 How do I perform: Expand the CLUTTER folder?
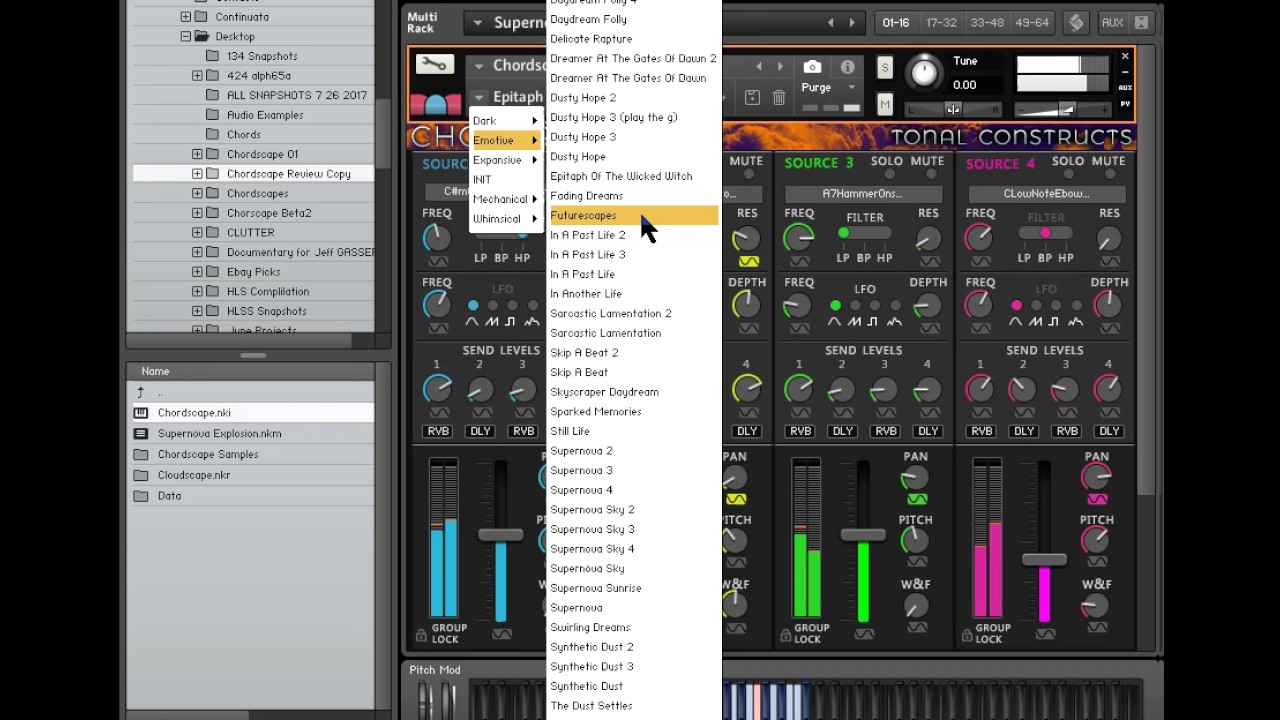[197, 232]
